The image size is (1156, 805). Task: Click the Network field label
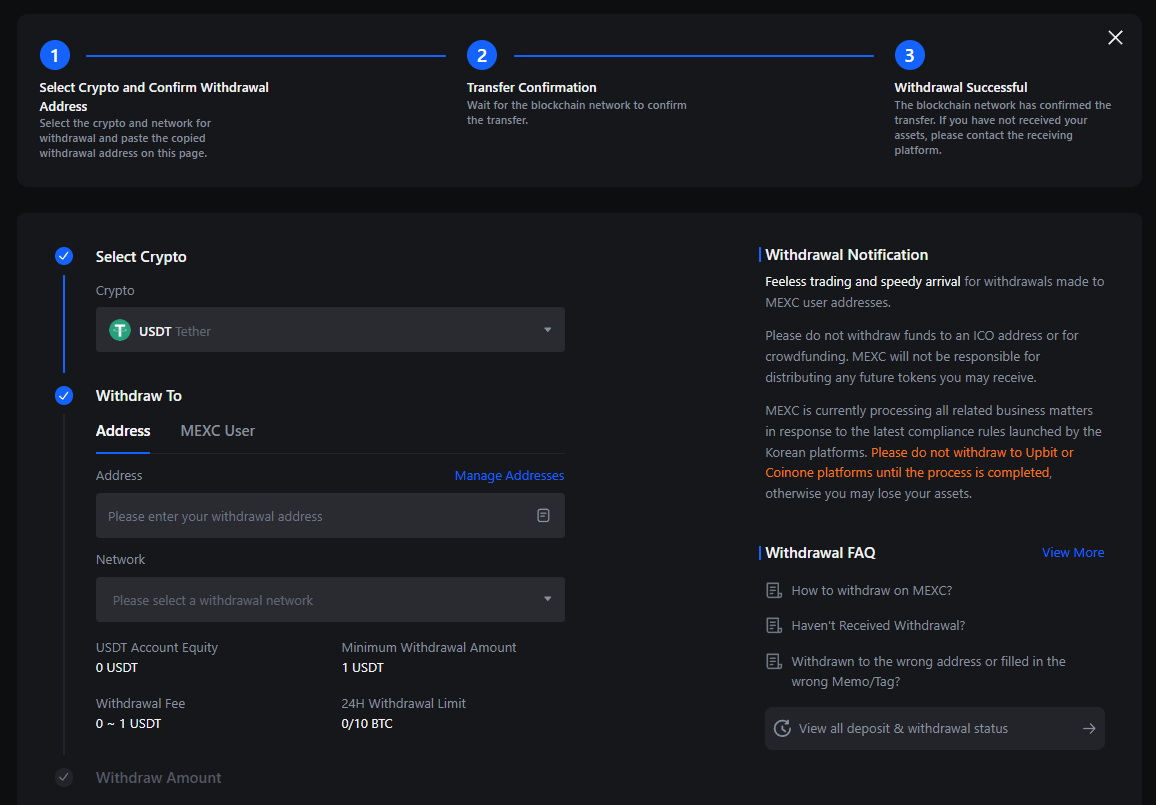click(x=120, y=560)
